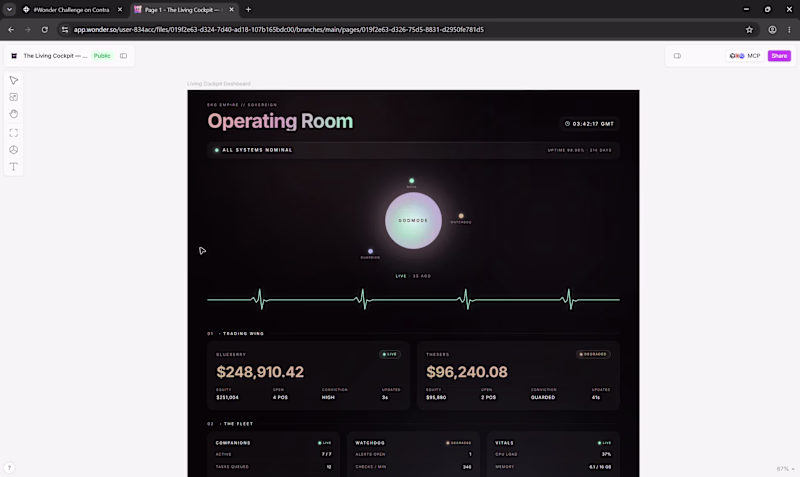Viewport: 800px width, 477px height.
Task: Click the MCP button
Action: tap(745, 56)
